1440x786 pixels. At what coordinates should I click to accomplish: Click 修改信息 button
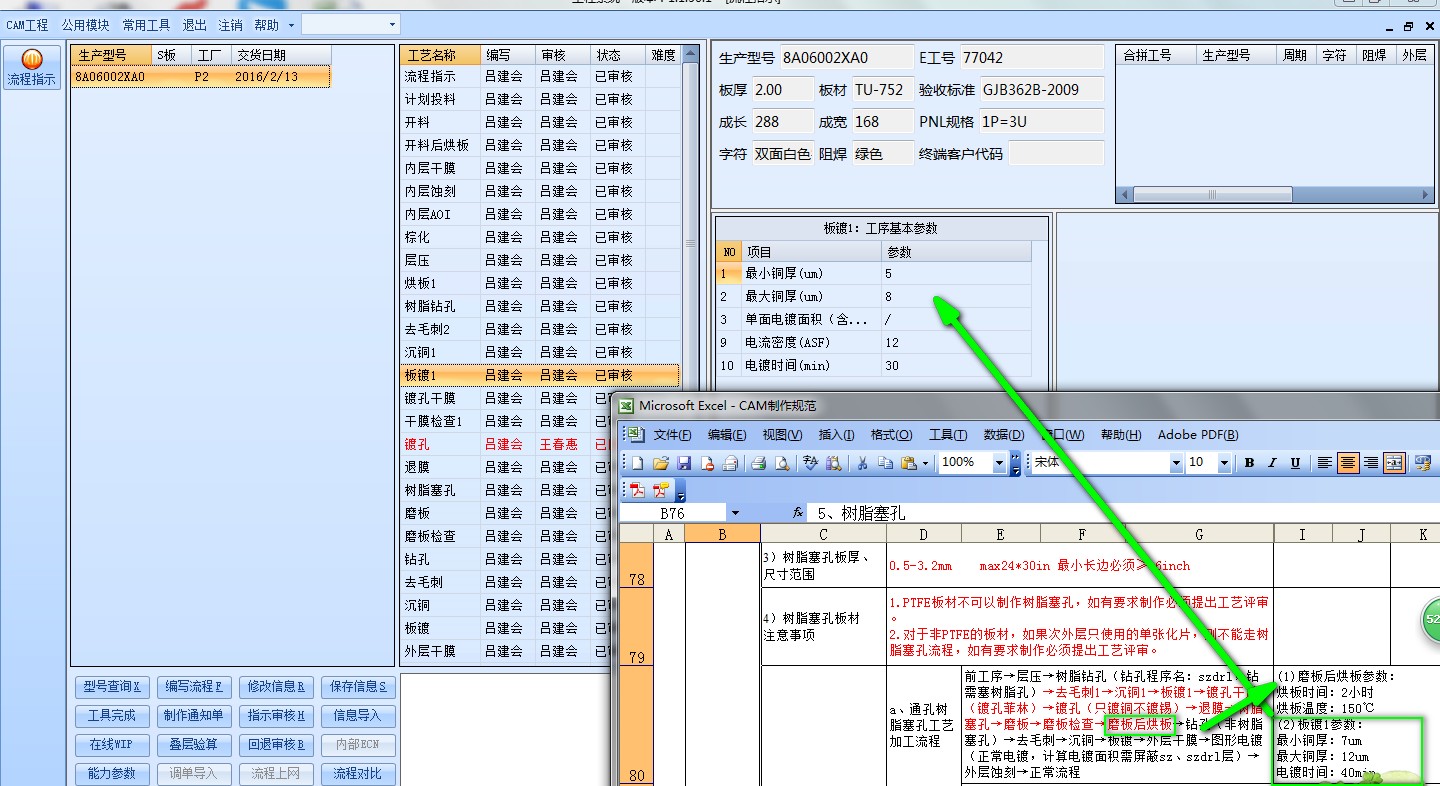click(x=276, y=687)
